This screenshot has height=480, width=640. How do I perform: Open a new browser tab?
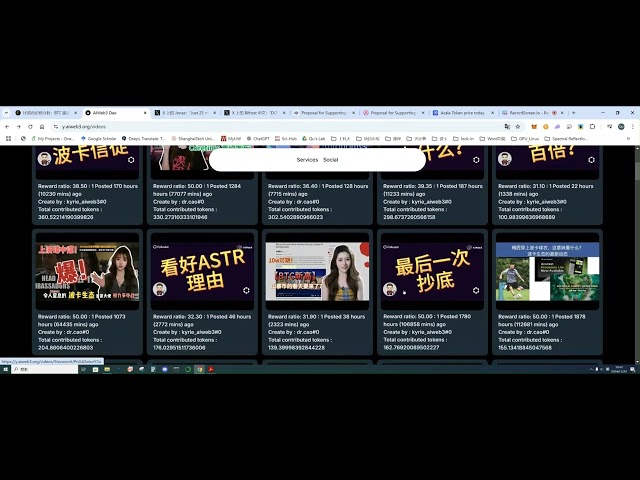573,113
